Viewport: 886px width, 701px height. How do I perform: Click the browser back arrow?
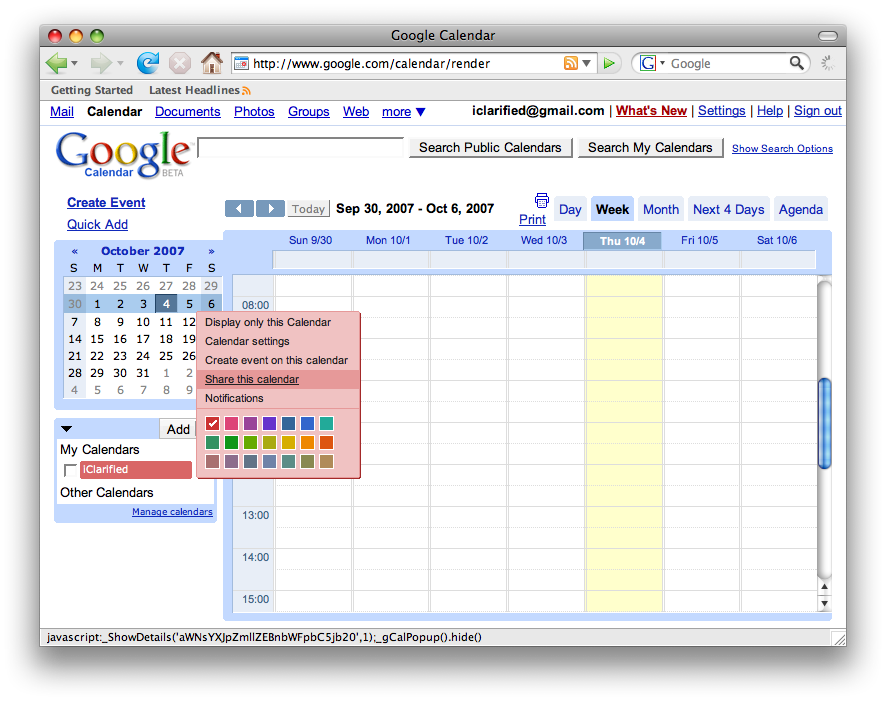(x=57, y=63)
